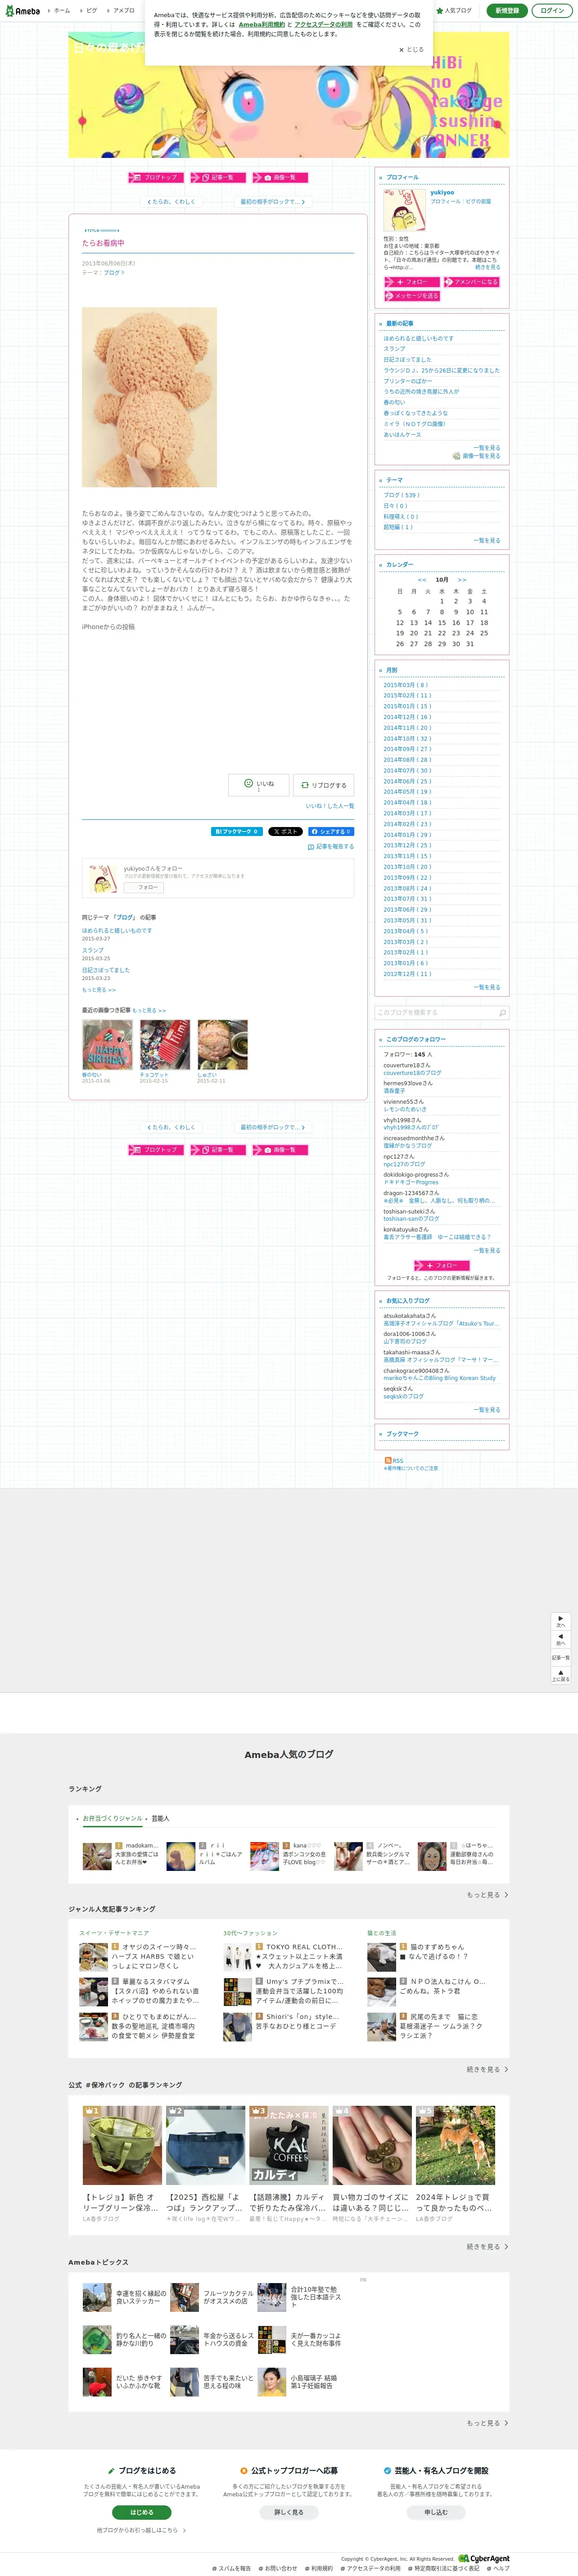Open the ブログ ( 539 ) theme link

pos(402,495)
